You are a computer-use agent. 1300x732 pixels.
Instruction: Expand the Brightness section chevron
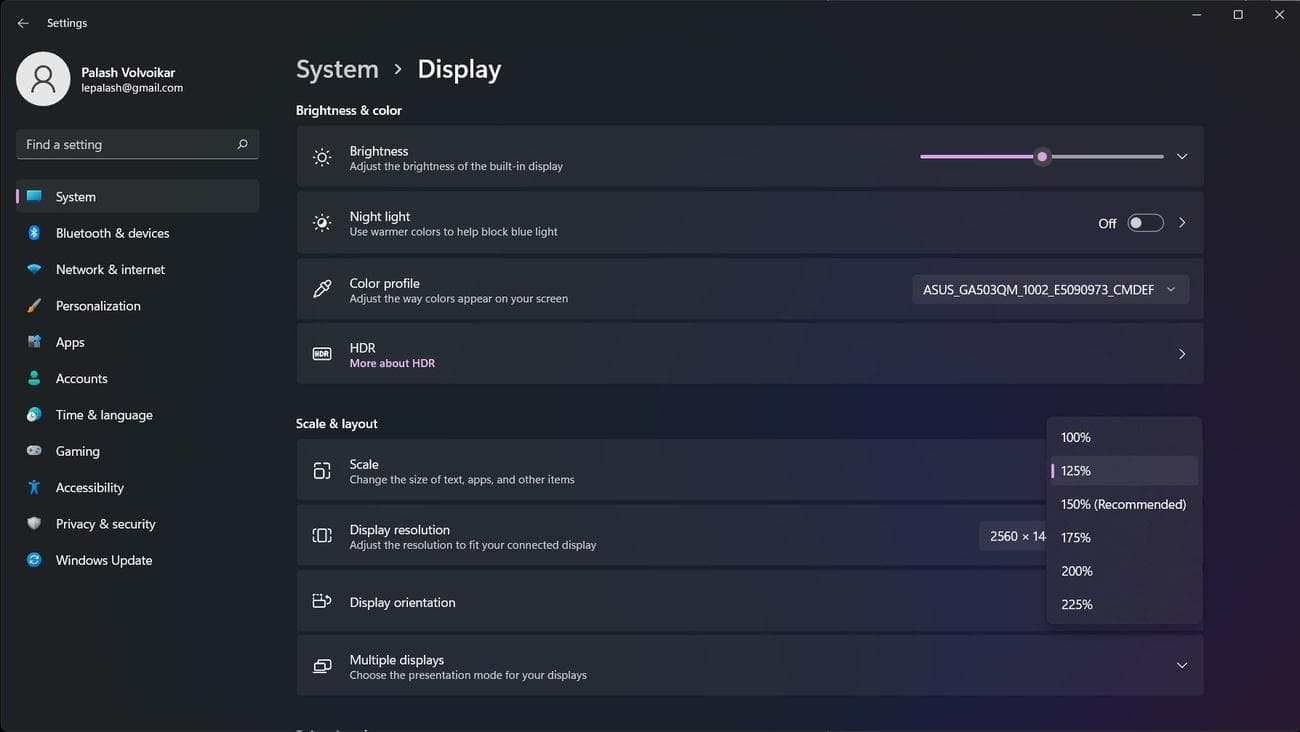1181,156
